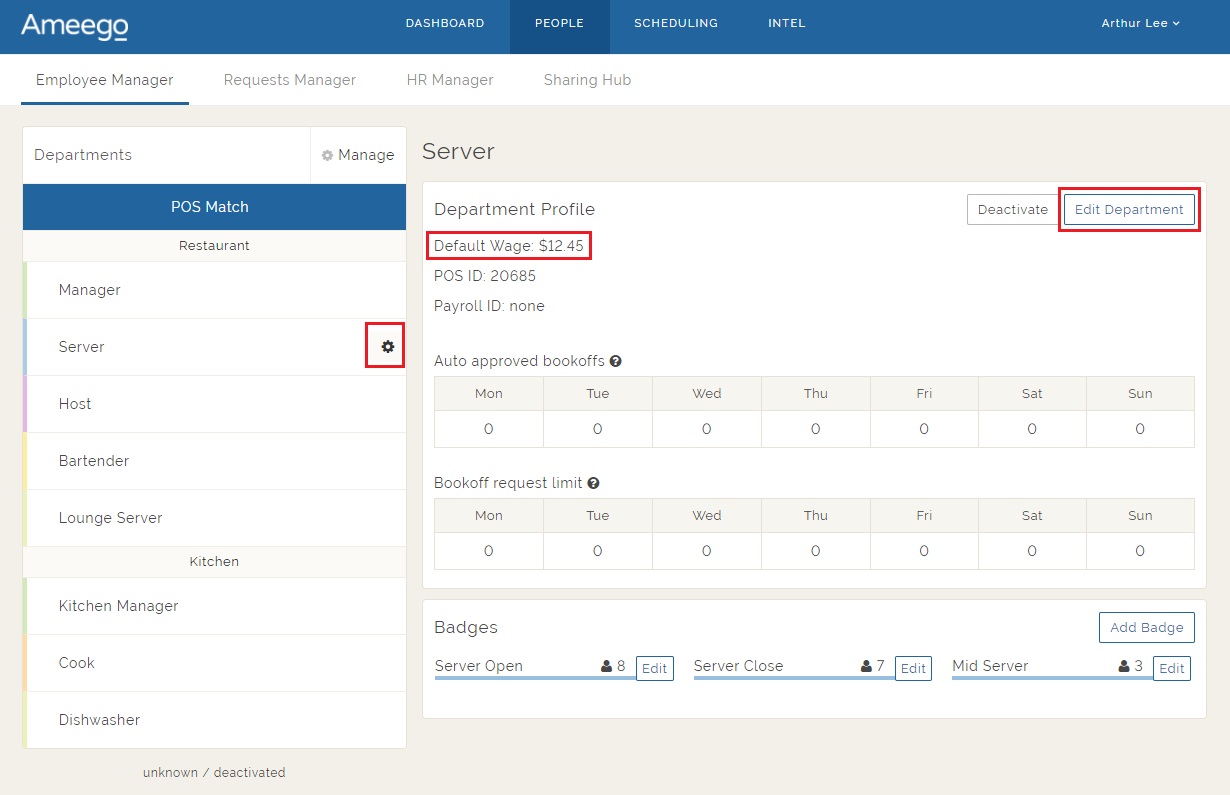Click the person icon on Server Close badge
The width and height of the screenshot is (1230, 795).
[866, 666]
